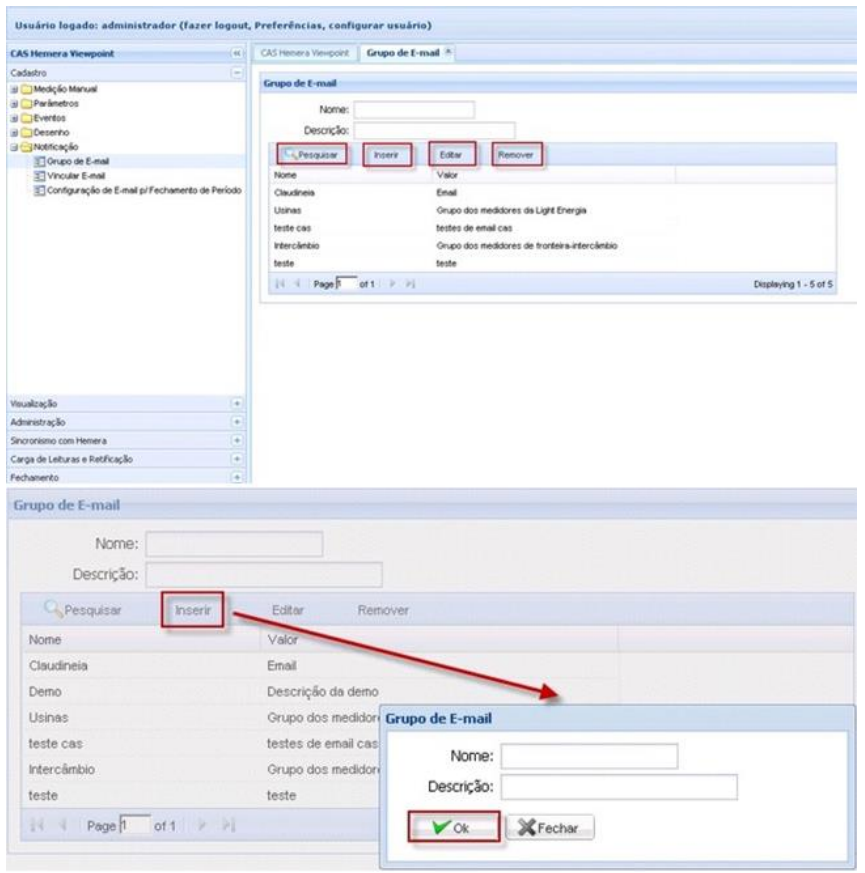Click Remover in the upper grid toolbar
The width and height of the screenshot is (865, 873).
(x=516, y=155)
